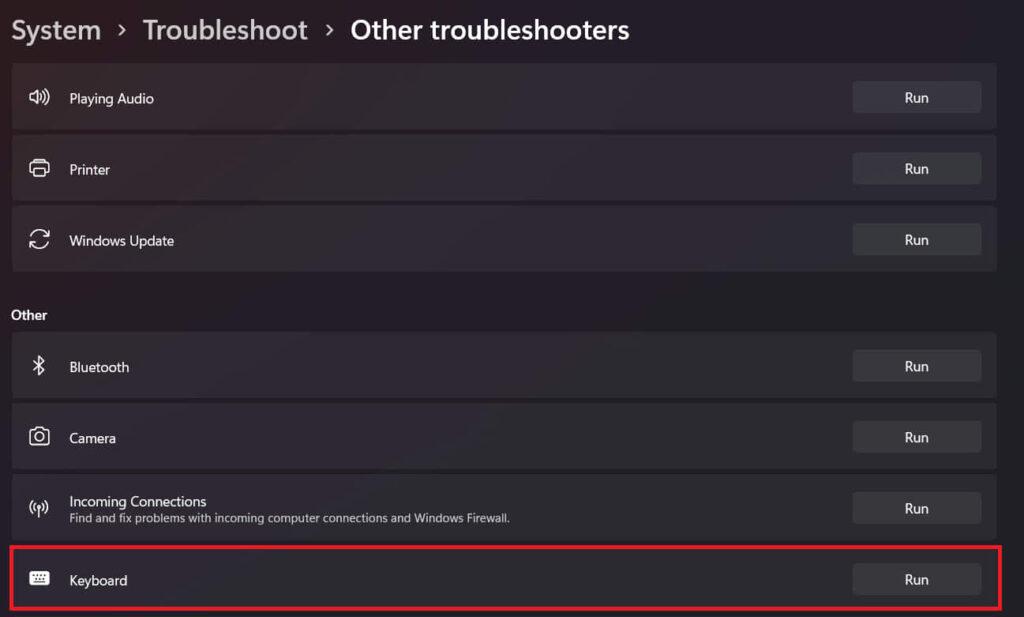
Task: Run the Bluetooth troubleshooter
Action: click(x=916, y=366)
